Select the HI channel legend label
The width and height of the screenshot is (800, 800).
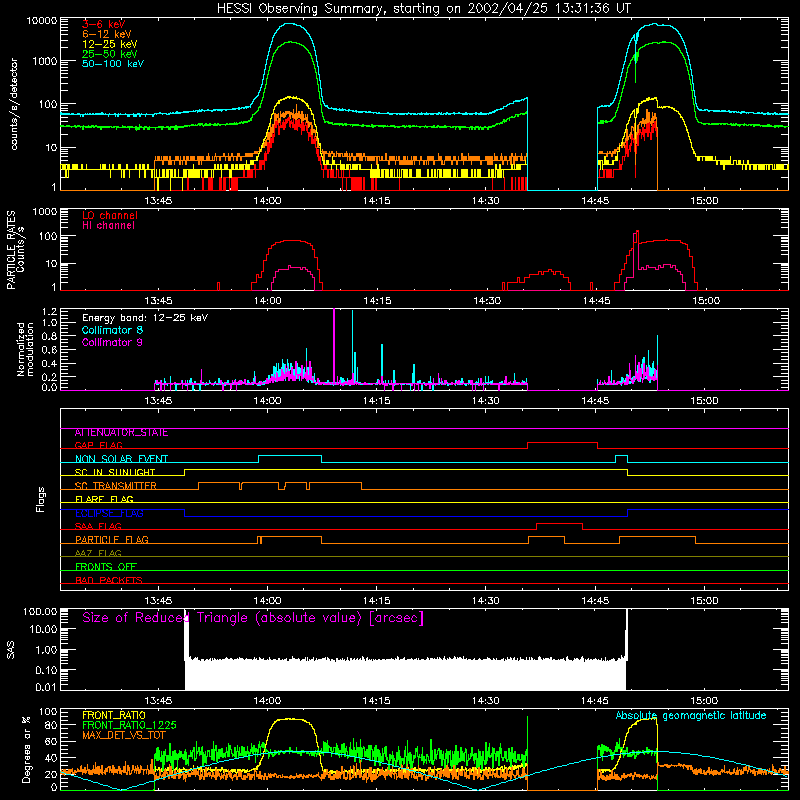point(108,226)
